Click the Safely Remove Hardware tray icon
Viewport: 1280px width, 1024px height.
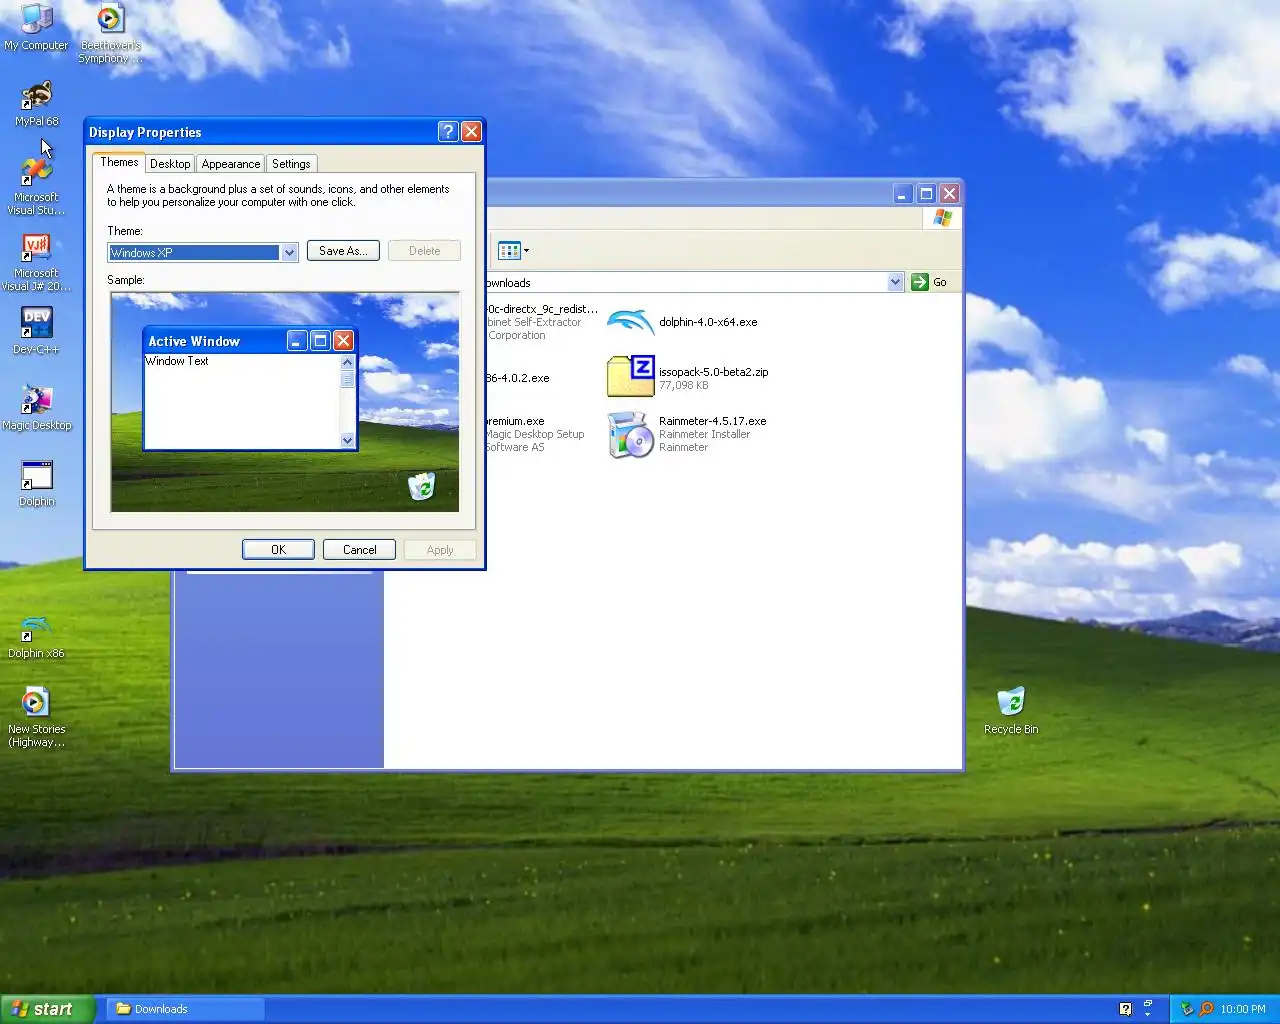(x=1187, y=1009)
